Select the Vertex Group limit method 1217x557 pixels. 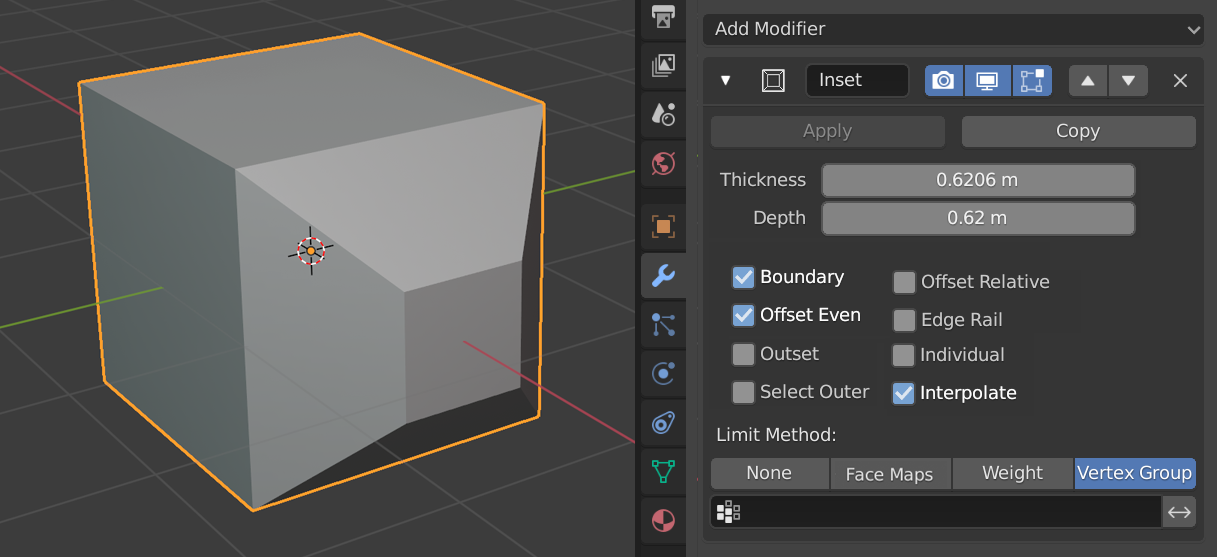1135,473
